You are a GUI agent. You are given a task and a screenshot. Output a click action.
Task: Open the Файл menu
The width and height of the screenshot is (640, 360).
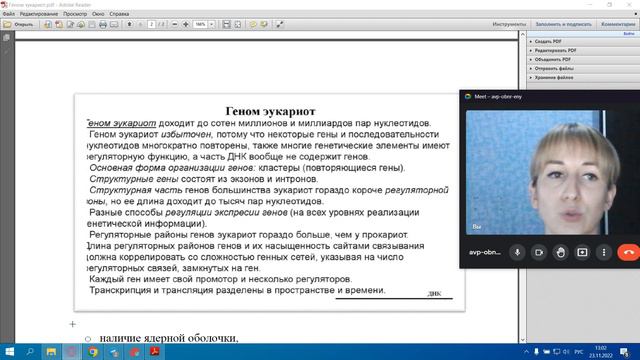9,14
